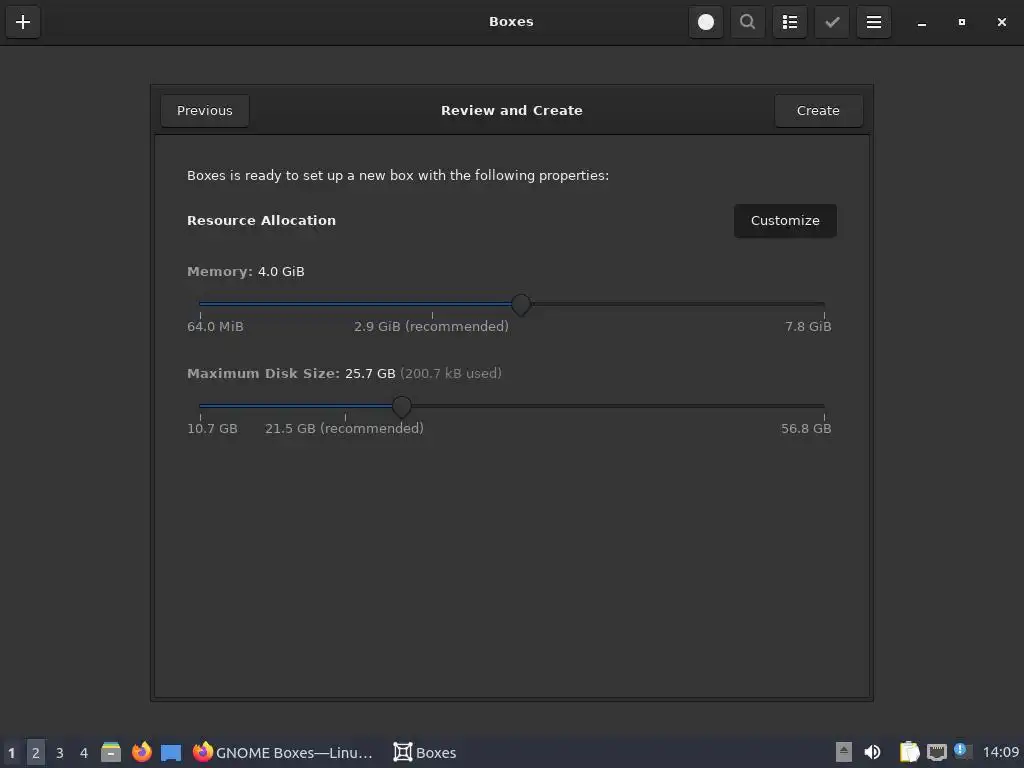The height and width of the screenshot is (768, 1024).
Task: Go back with the Previous button
Action: 204,110
